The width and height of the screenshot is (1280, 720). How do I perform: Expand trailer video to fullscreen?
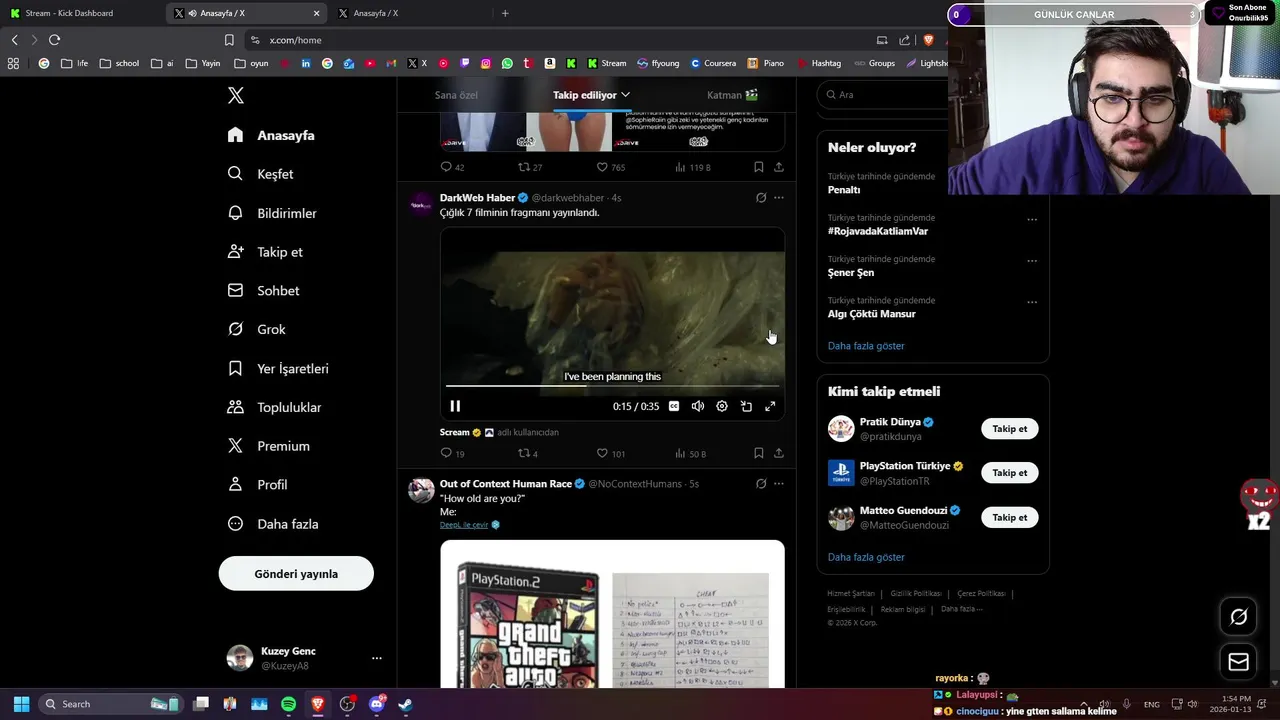coord(770,406)
